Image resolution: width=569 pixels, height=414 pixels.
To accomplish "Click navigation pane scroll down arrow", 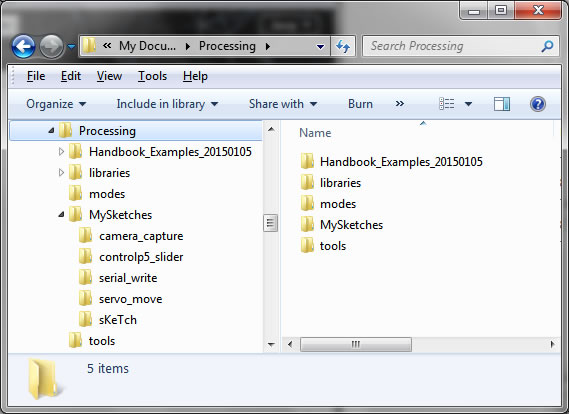I will coord(271,344).
